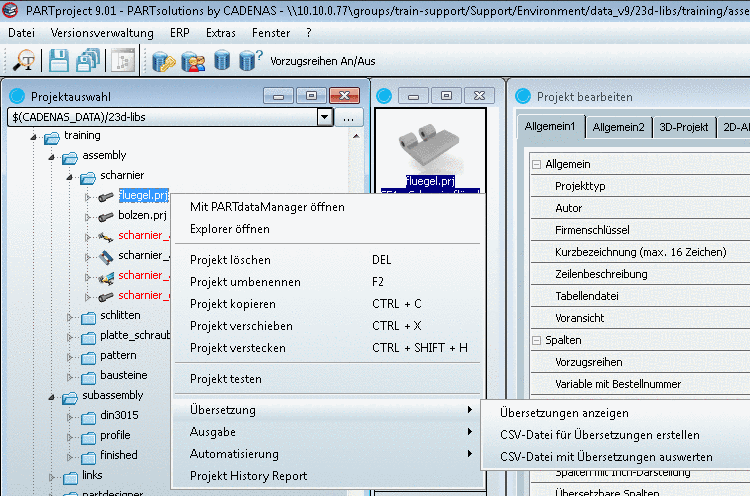
Task: Click the scharnier folder icon
Action: click(88, 178)
